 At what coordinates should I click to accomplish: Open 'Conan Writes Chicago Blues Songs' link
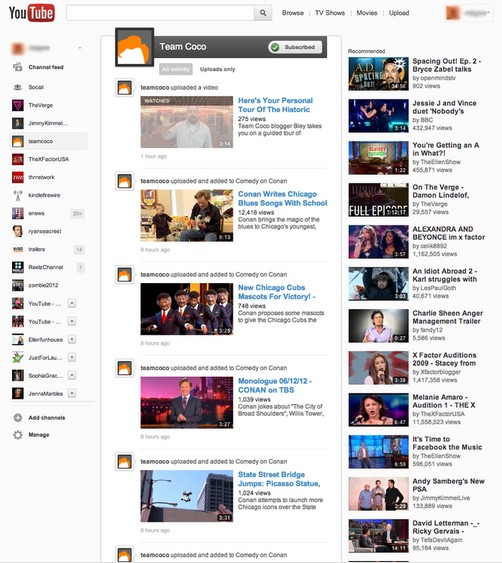click(283, 199)
